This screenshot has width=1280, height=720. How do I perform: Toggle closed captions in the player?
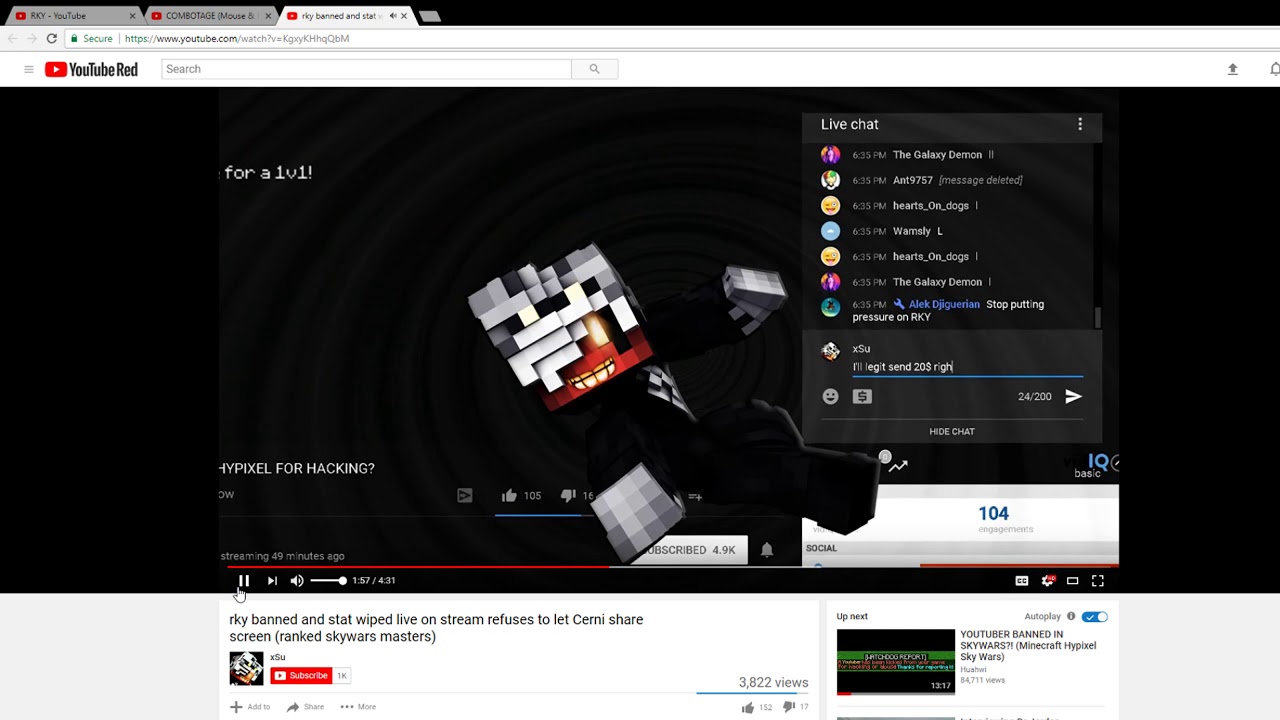pyautogui.click(x=1022, y=581)
